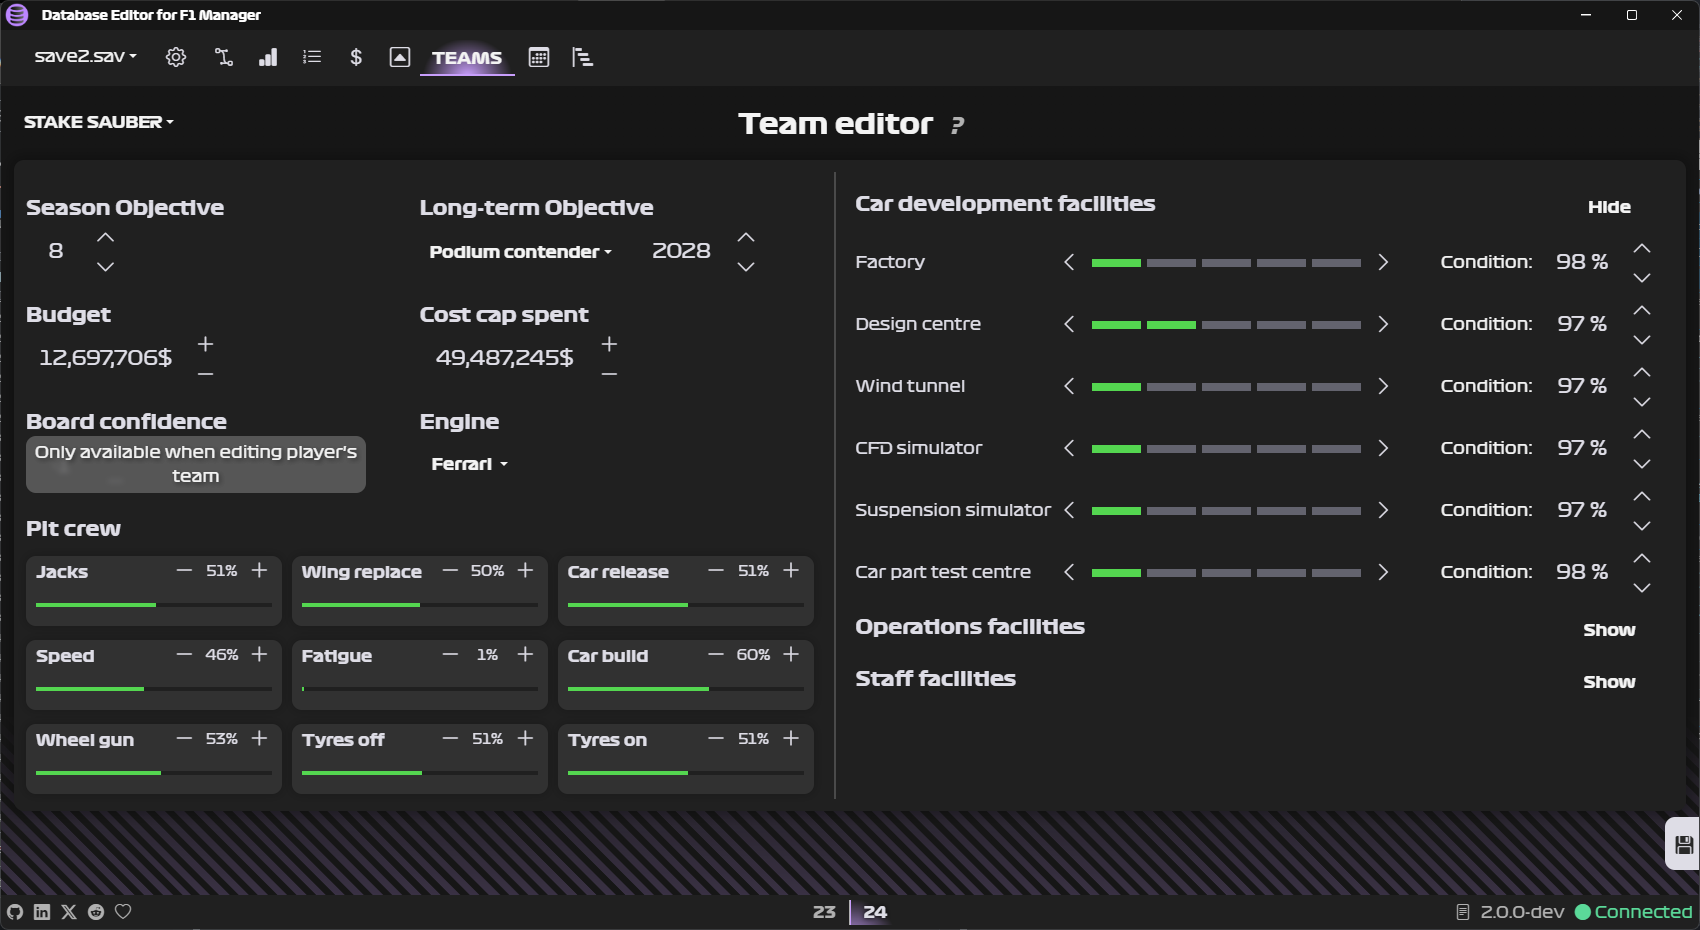Open the hierarchy chart icon in the toolbar

tap(583, 57)
